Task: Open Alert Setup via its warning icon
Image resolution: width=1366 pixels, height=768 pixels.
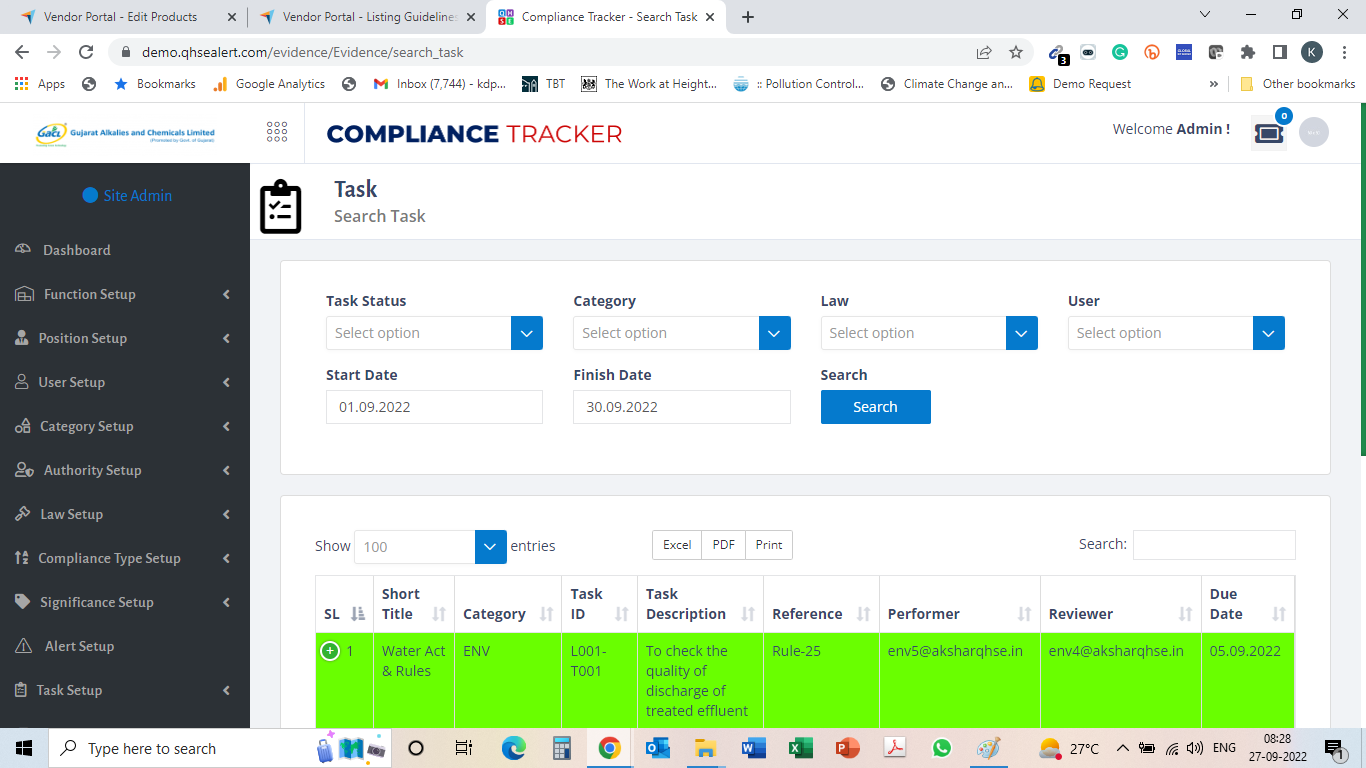Action: point(25,646)
